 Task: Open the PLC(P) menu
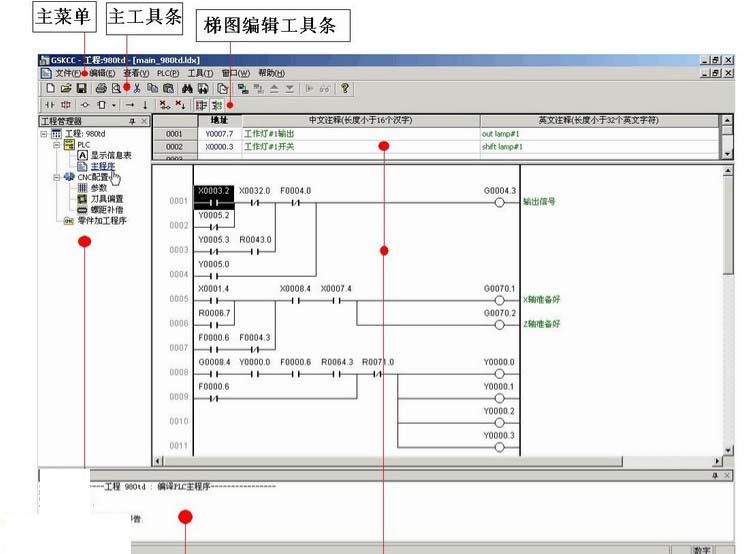(x=168, y=73)
